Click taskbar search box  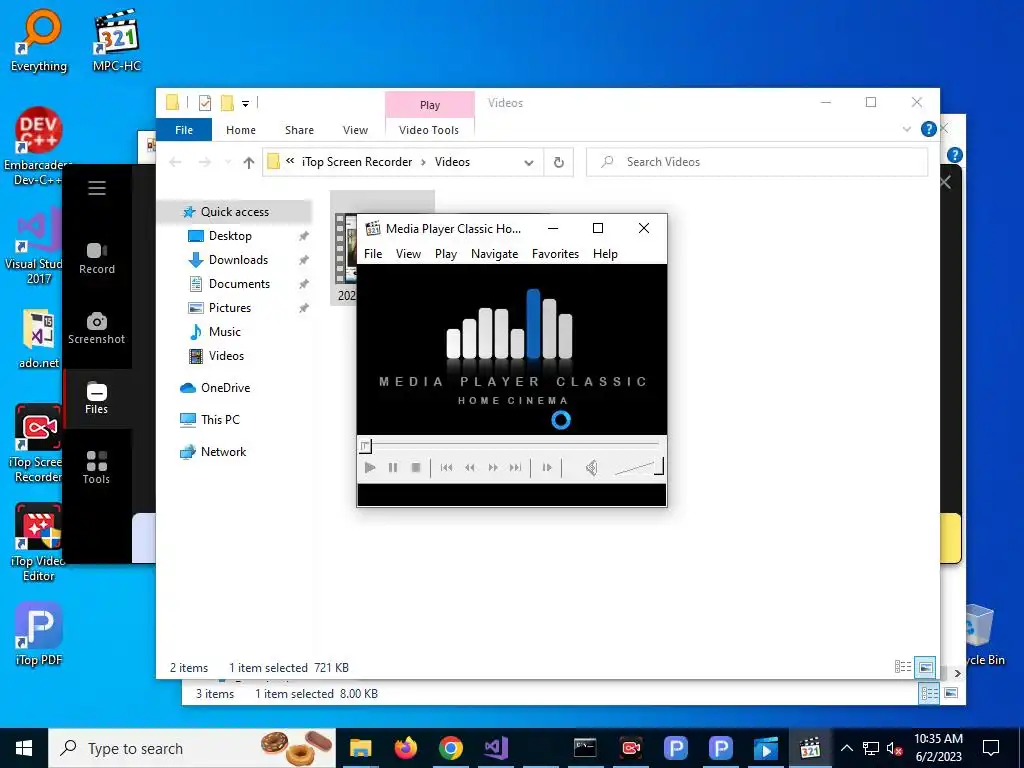click(192, 748)
